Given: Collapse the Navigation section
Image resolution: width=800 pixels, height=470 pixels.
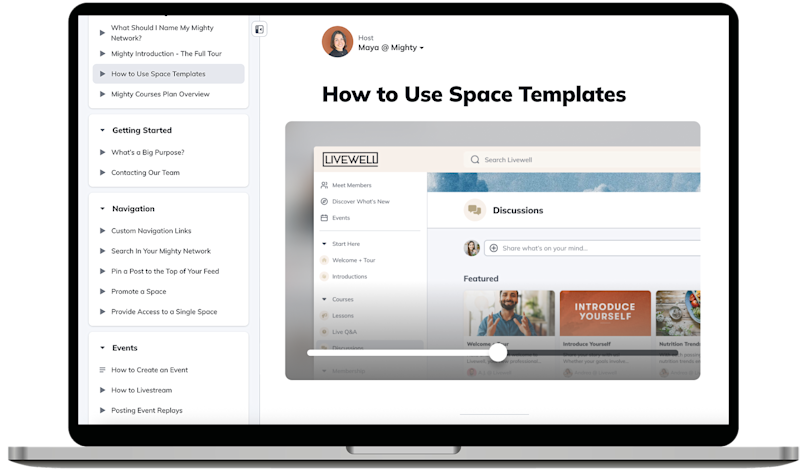Looking at the screenshot, I should pos(102,209).
